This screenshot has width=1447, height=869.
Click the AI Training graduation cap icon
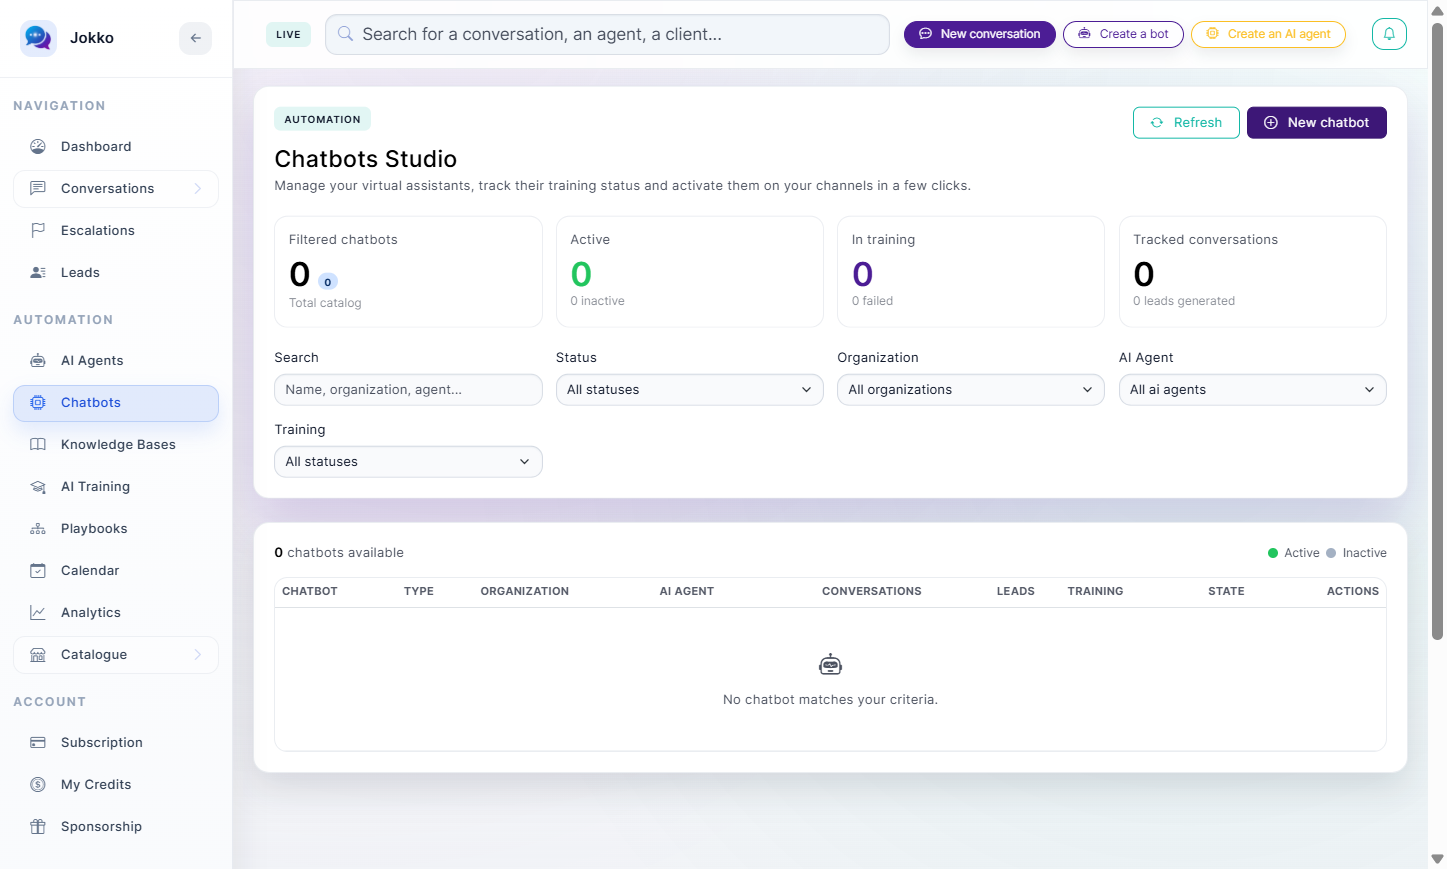click(x=38, y=486)
